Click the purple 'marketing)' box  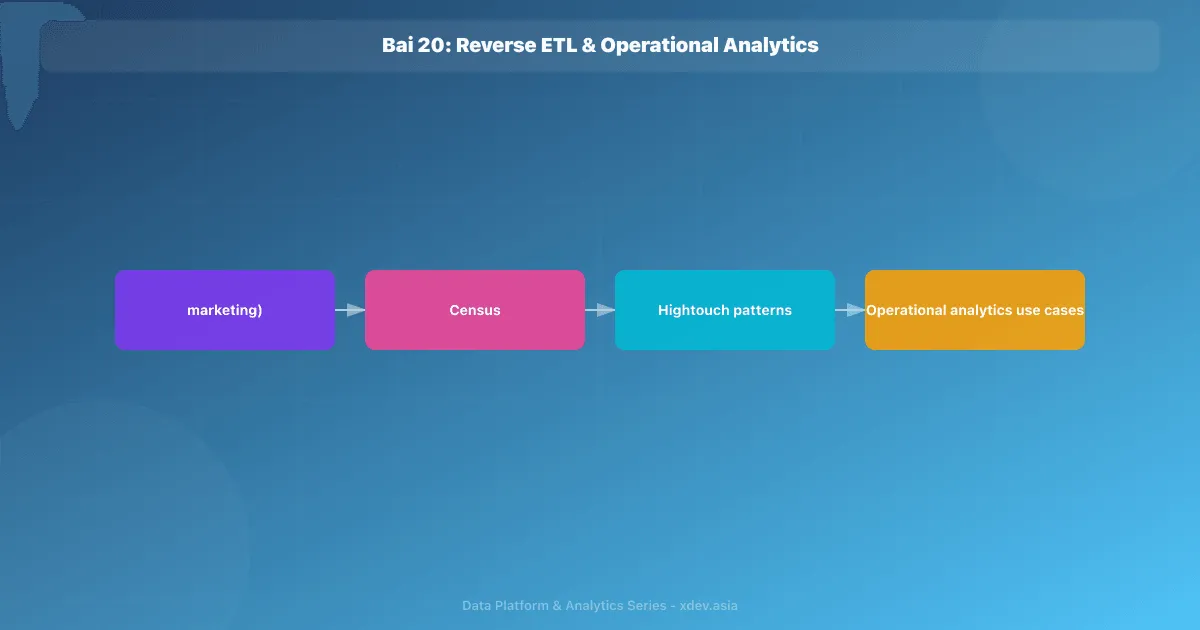(x=225, y=310)
